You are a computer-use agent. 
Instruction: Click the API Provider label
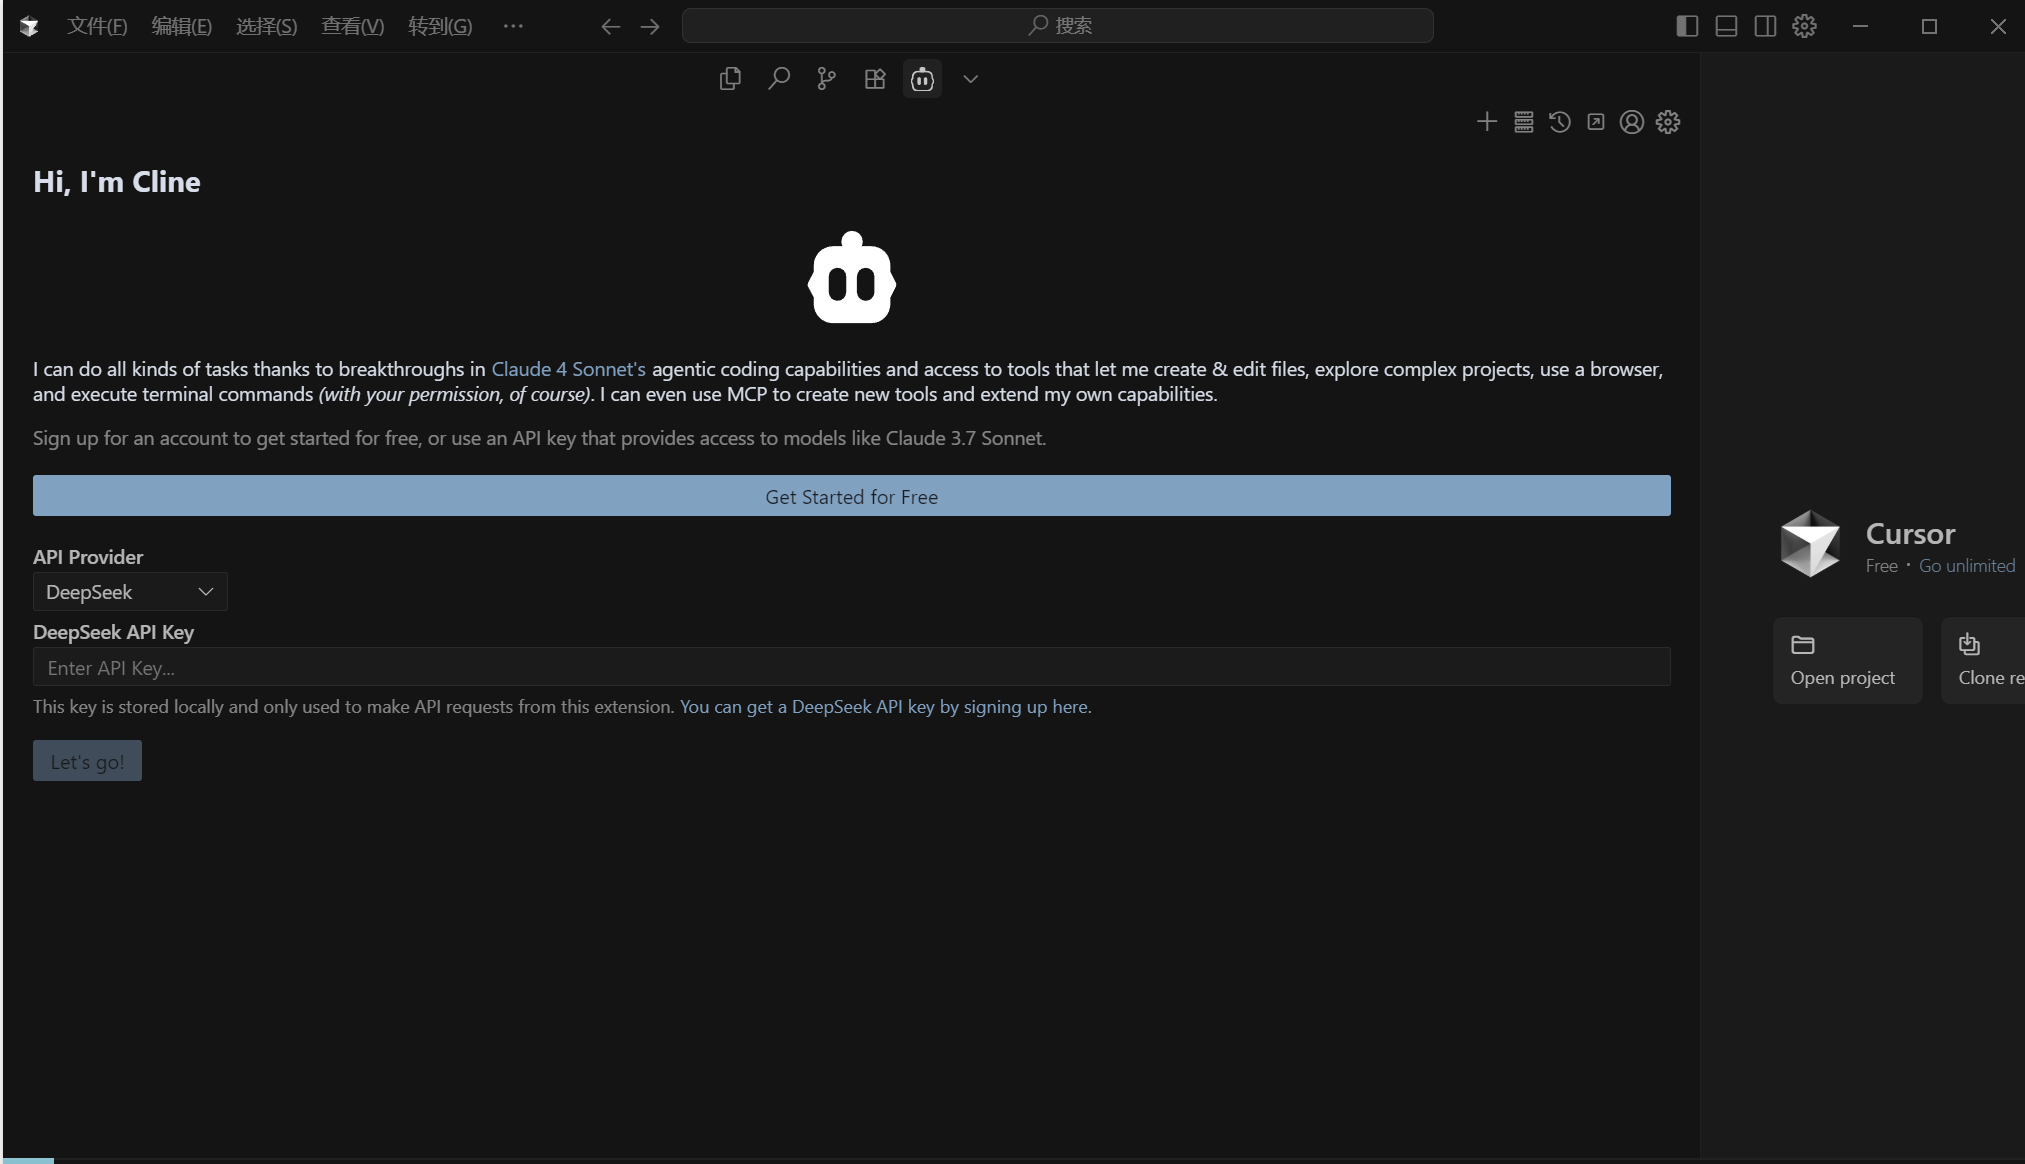coord(88,557)
